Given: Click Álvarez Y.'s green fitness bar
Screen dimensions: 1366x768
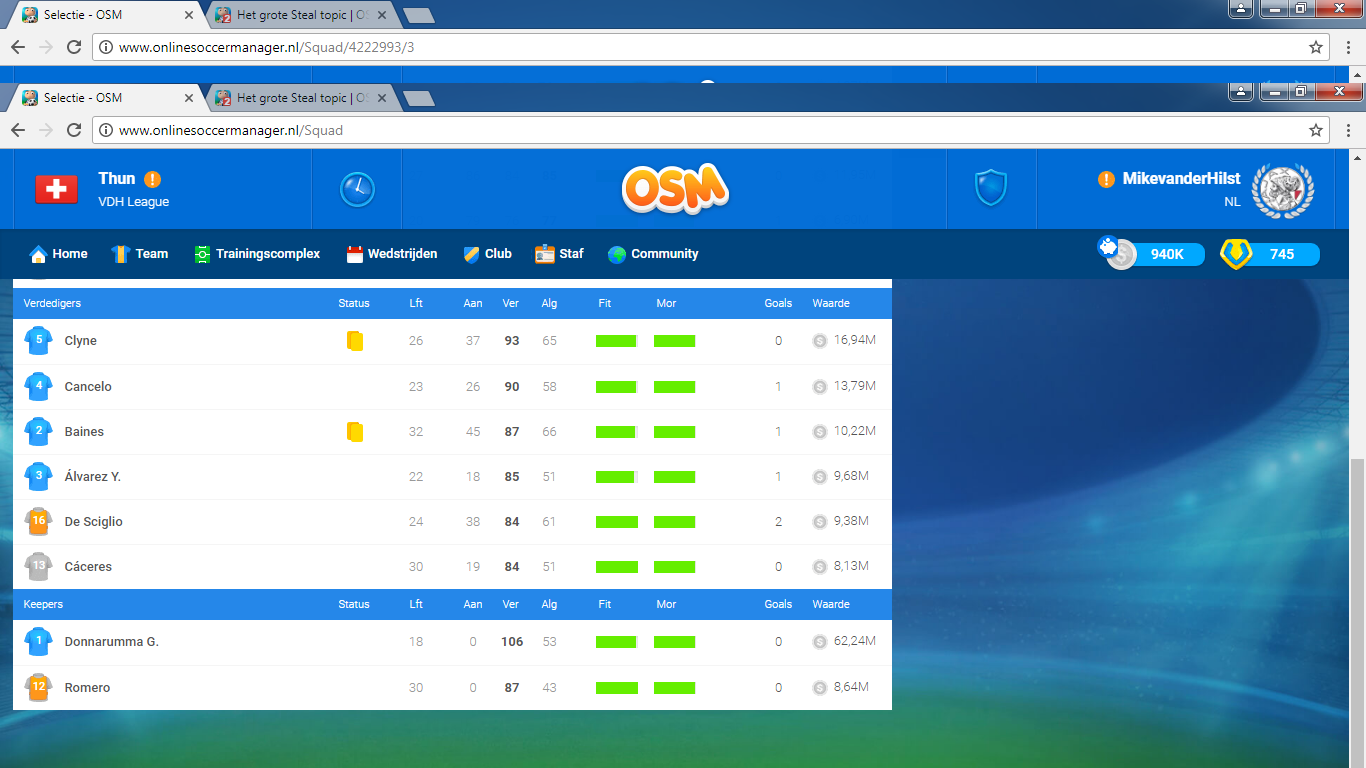Looking at the screenshot, I should pos(616,476).
